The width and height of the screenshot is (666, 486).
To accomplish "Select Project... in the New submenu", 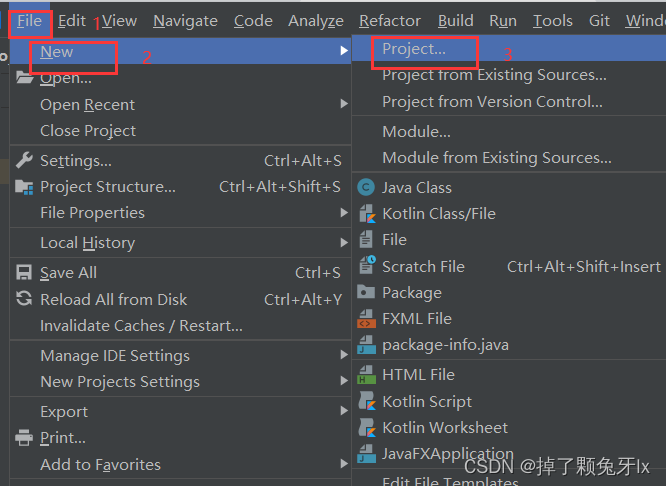I will point(509,48).
